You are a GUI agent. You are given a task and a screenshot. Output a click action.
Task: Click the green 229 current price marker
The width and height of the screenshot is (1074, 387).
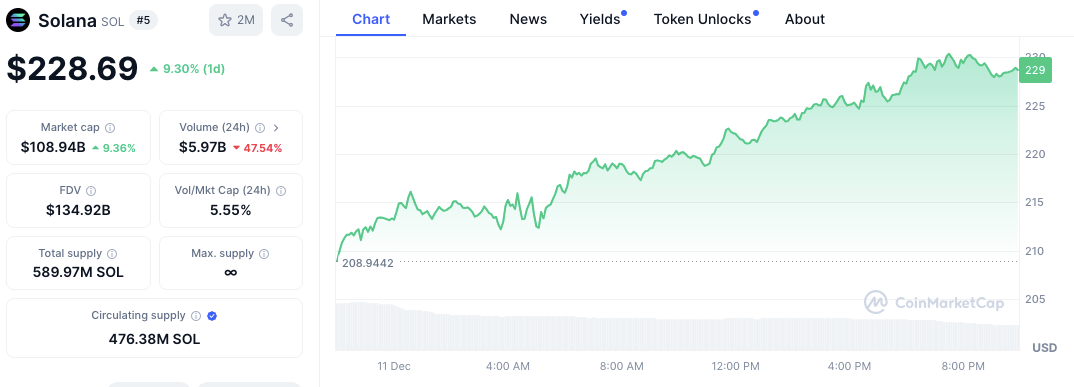click(x=1036, y=71)
